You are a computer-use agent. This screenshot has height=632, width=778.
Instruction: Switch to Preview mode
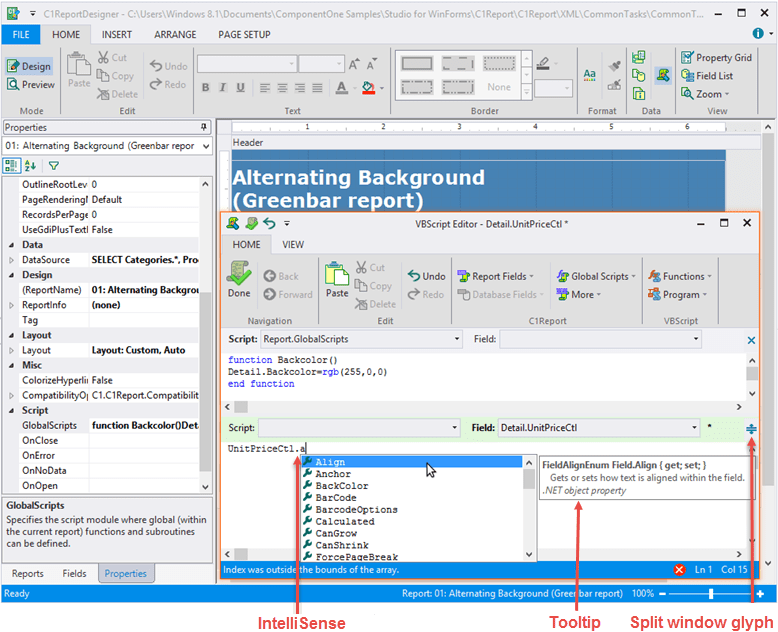[x=31, y=84]
